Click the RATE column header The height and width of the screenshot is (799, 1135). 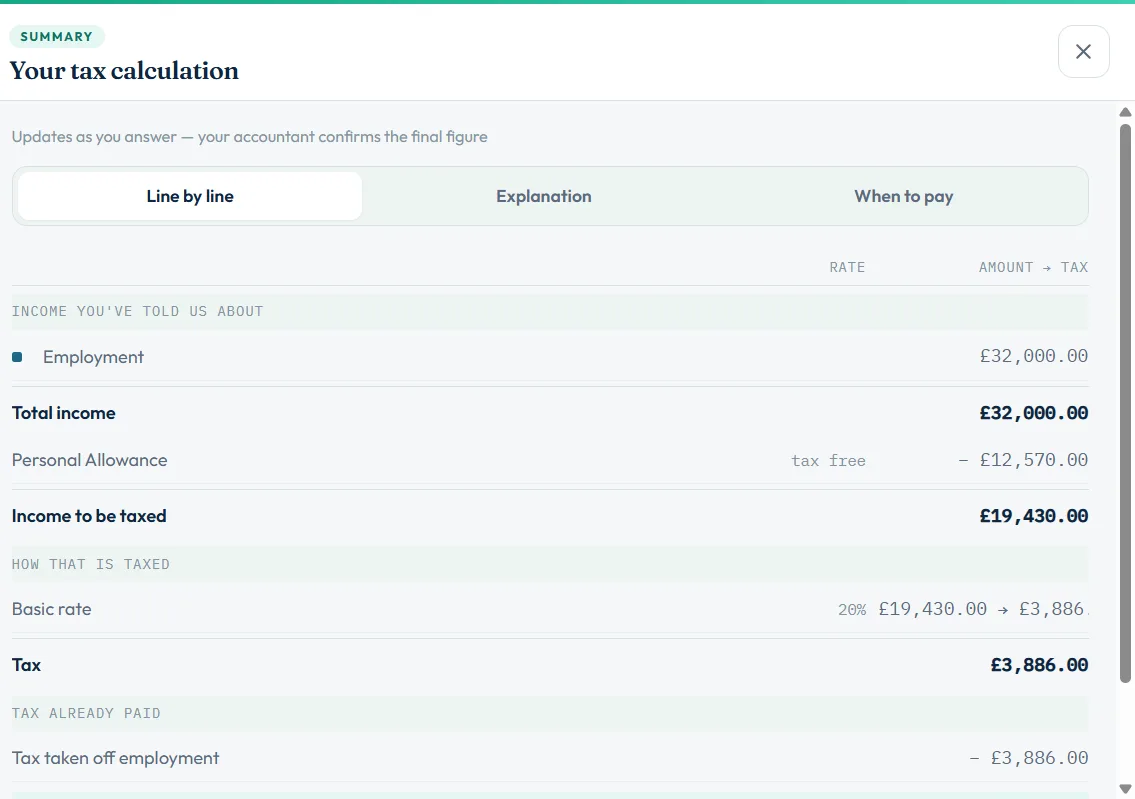pos(847,268)
